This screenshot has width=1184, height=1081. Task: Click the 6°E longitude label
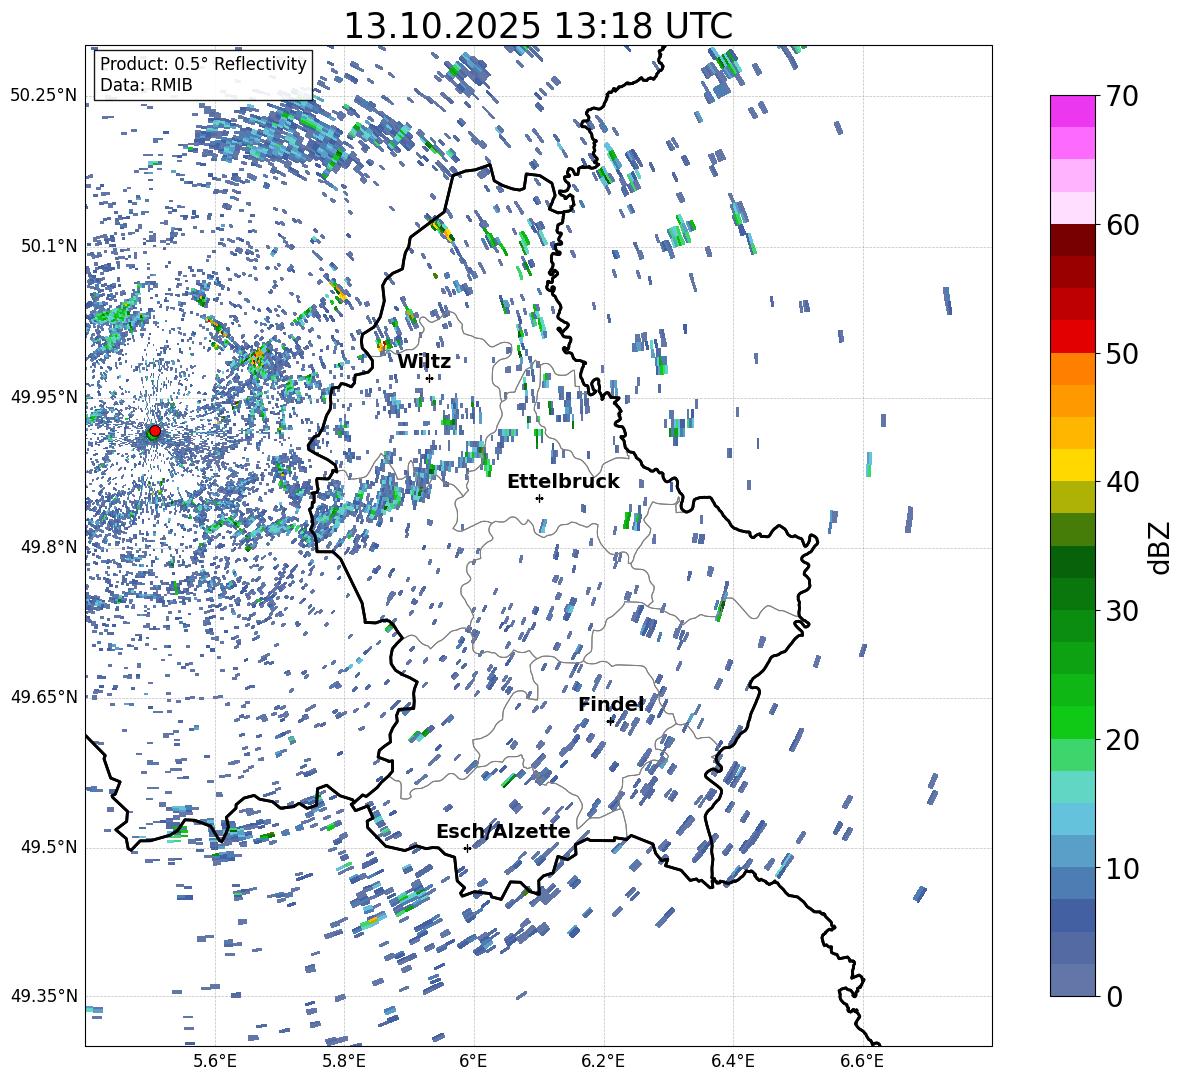point(473,1061)
